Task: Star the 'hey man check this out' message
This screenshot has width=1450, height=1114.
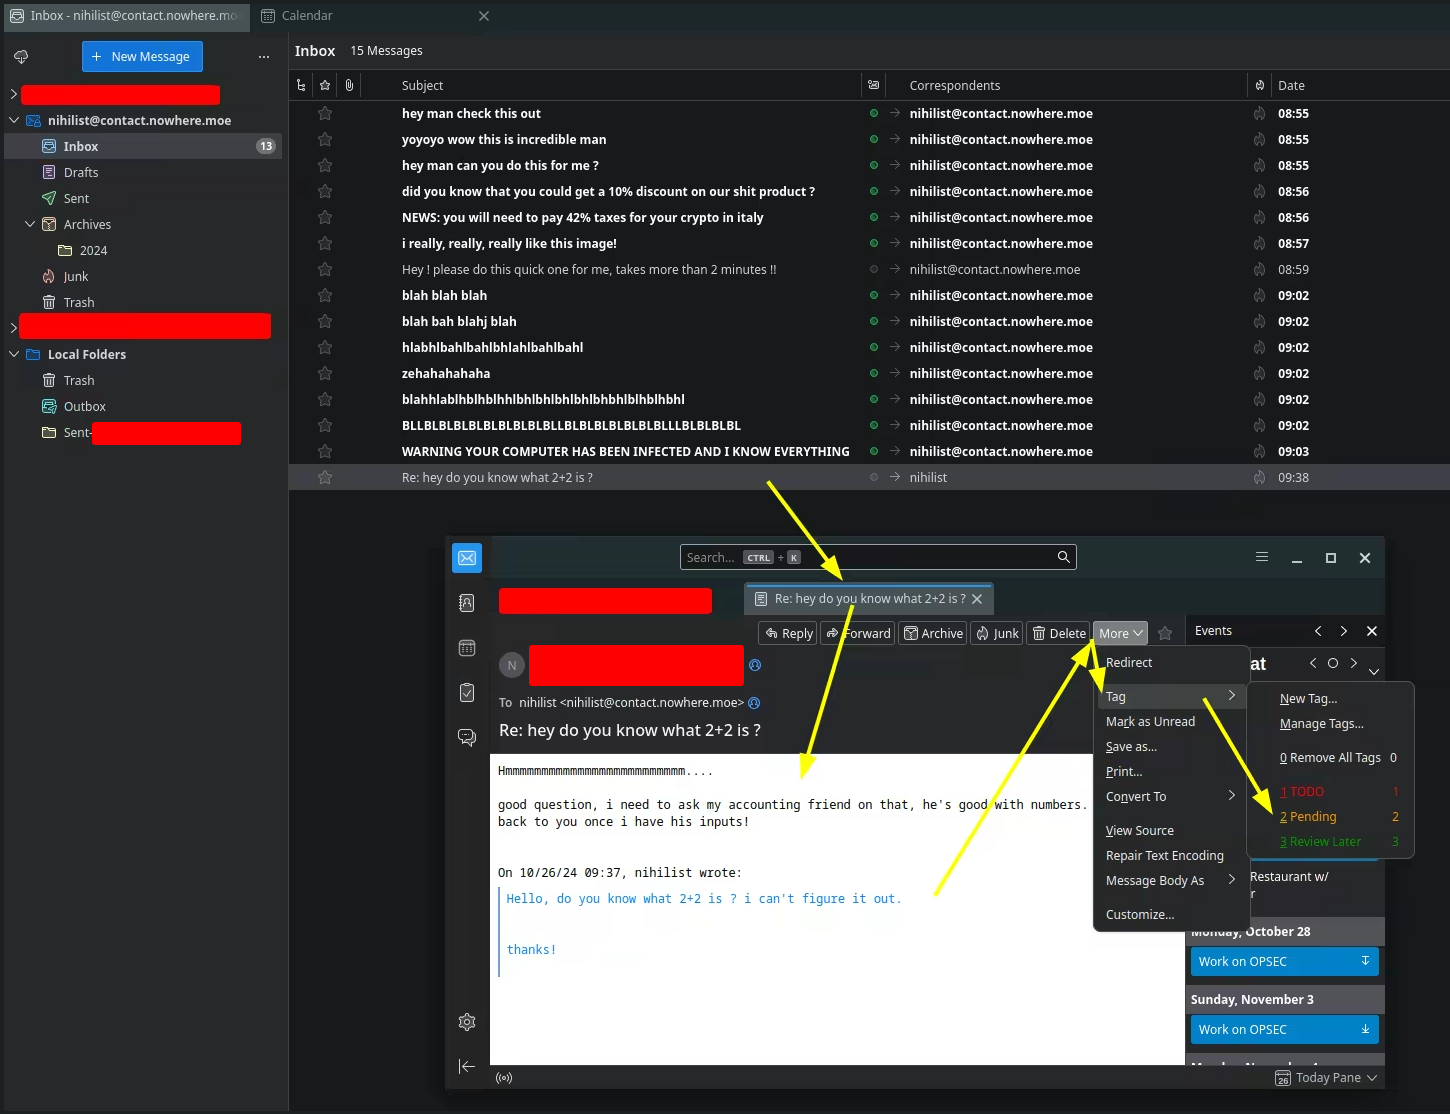Action: pos(325,114)
